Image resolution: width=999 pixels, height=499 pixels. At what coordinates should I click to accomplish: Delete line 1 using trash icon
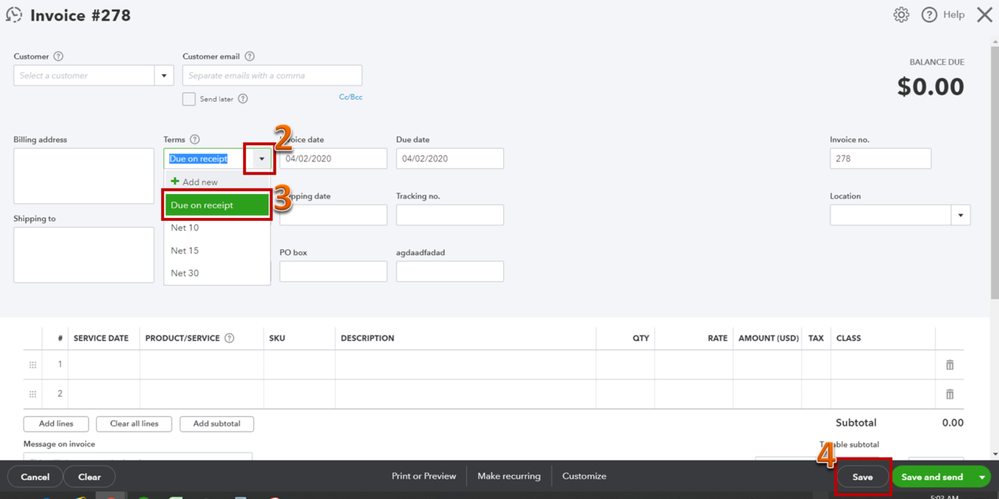949,365
